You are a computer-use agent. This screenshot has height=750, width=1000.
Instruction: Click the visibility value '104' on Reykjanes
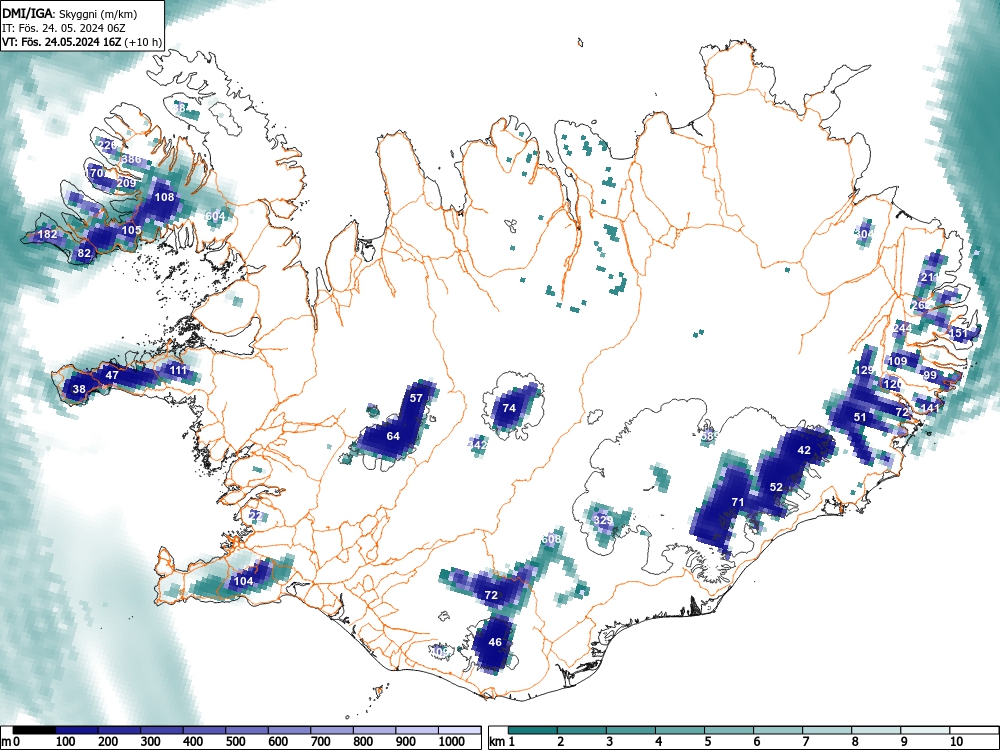click(x=244, y=581)
